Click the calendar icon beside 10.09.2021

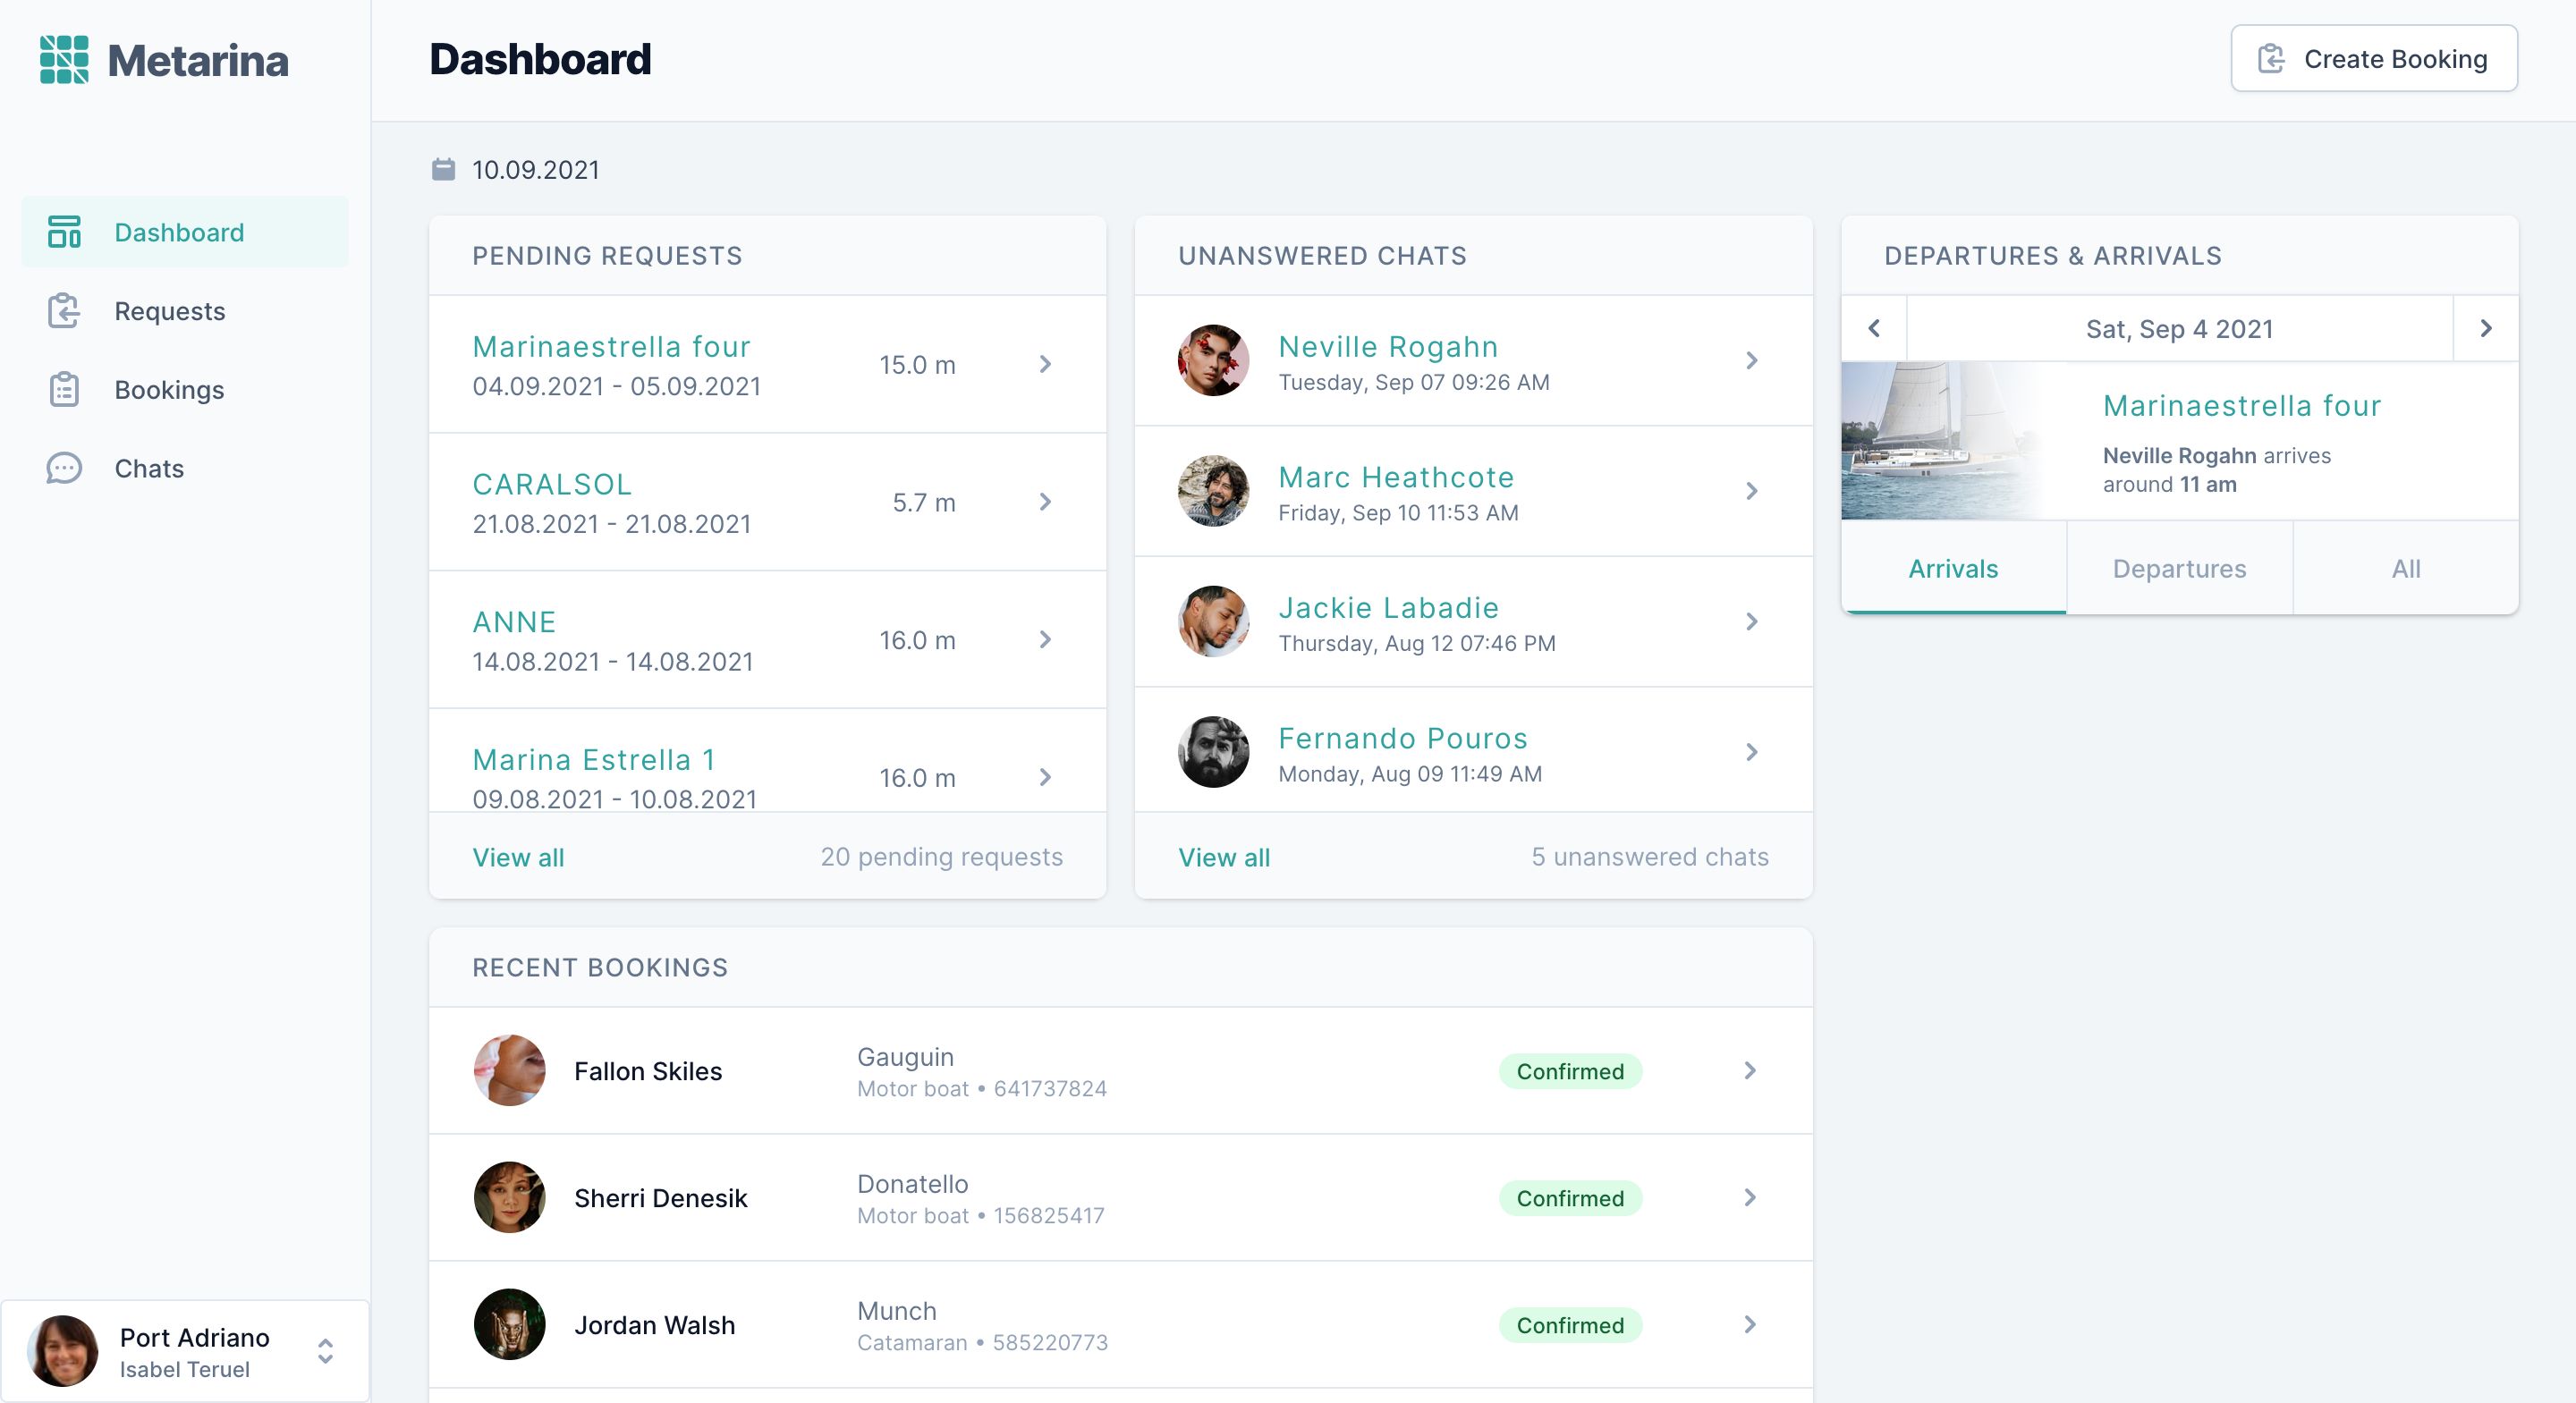pyautogui.click(x=443, y=169)
